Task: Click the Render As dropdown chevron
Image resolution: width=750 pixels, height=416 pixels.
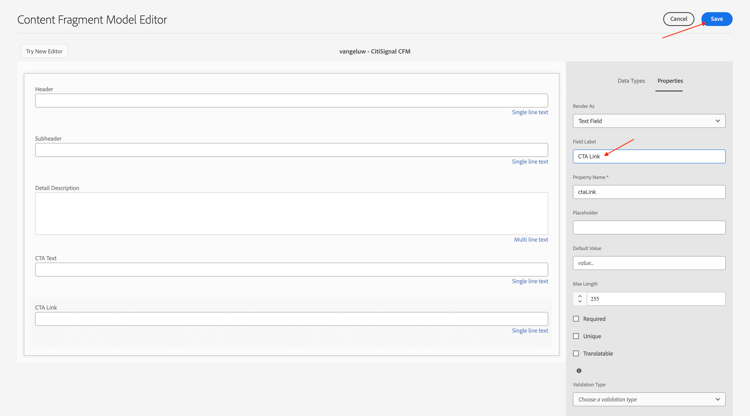Action: pyautogui.click(x=717, y=121)
